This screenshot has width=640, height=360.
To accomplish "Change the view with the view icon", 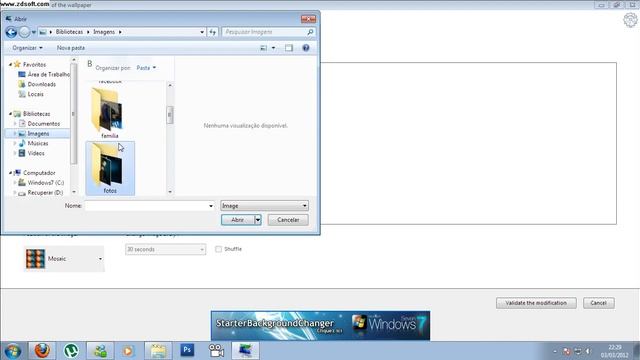I will click(x=264, y=48).
